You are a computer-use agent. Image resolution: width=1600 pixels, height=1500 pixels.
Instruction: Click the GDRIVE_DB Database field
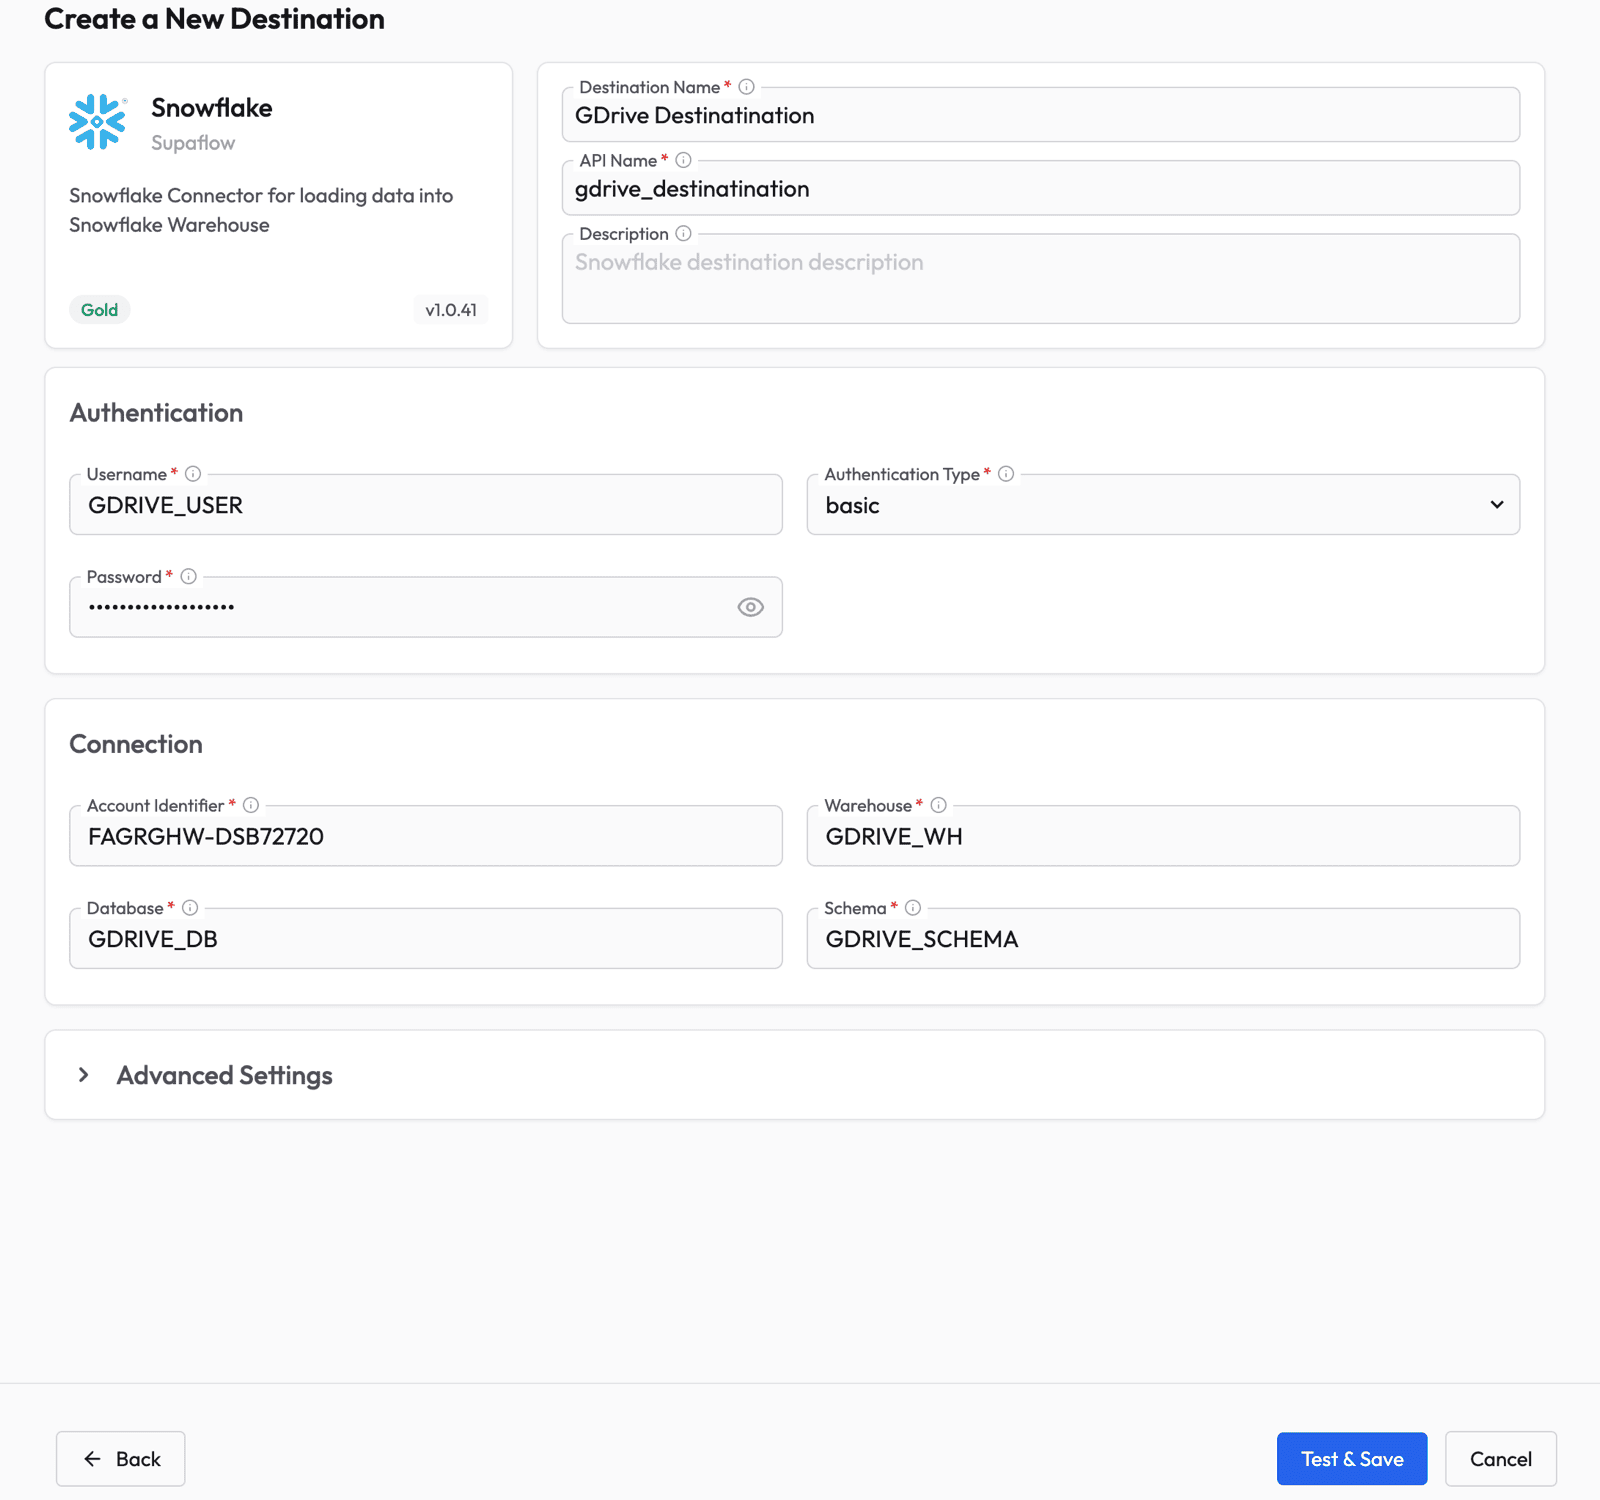[425, 938]
